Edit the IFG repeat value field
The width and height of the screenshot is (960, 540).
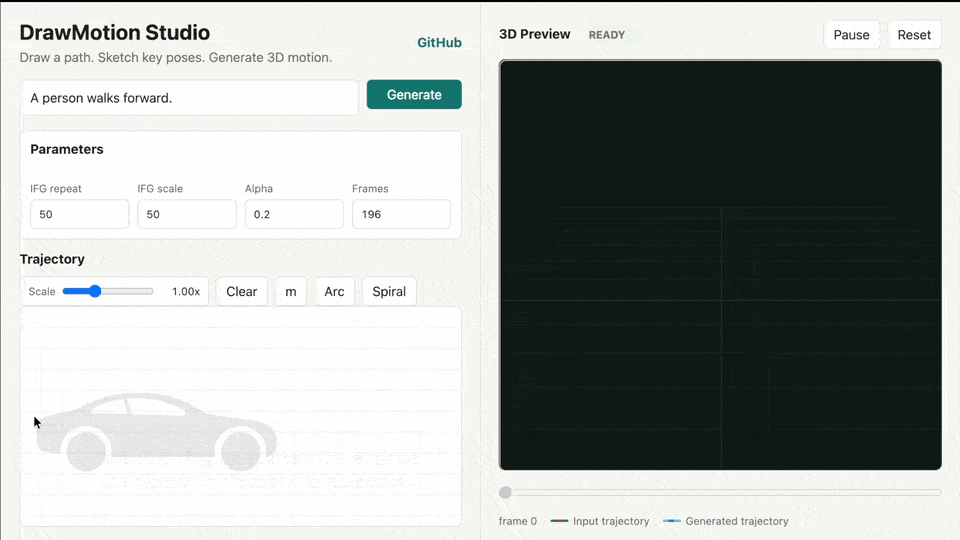point(80,214)
